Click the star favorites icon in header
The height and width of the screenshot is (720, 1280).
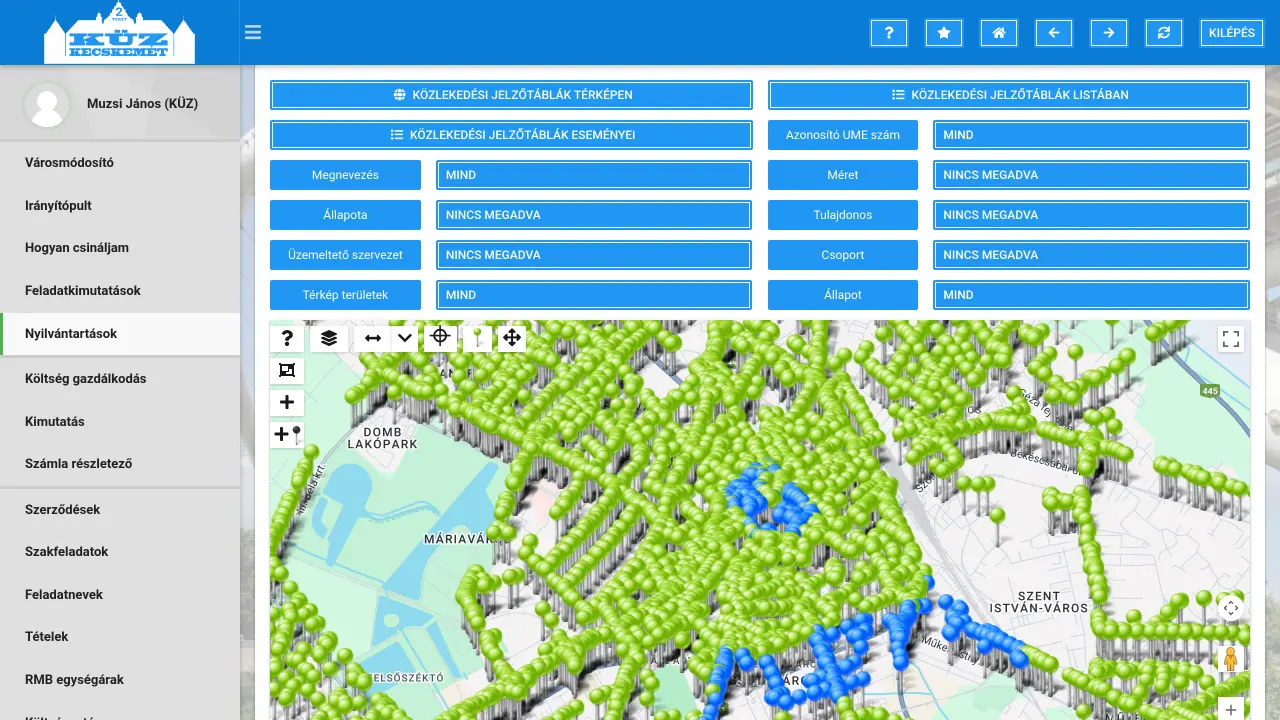pyautogui.click(x=943, y=33)
